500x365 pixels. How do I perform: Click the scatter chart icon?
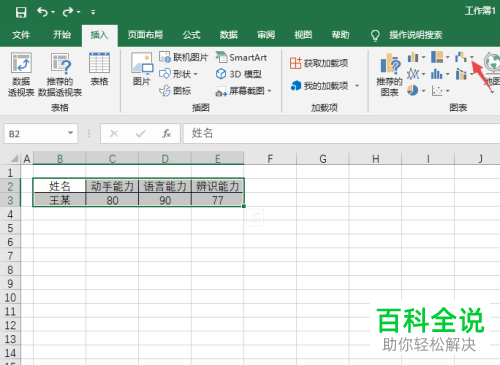tap(437, 90)
